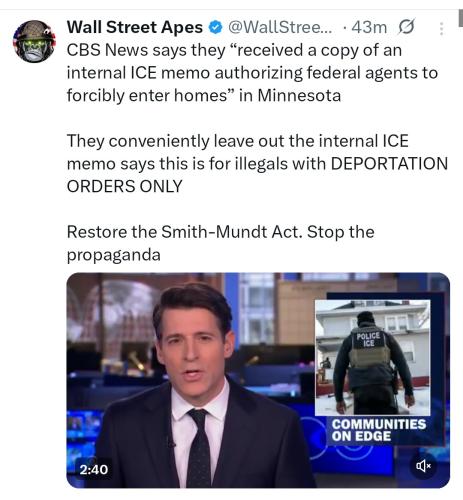Click the scrollbar thumb at right edge

click(461, 18)
